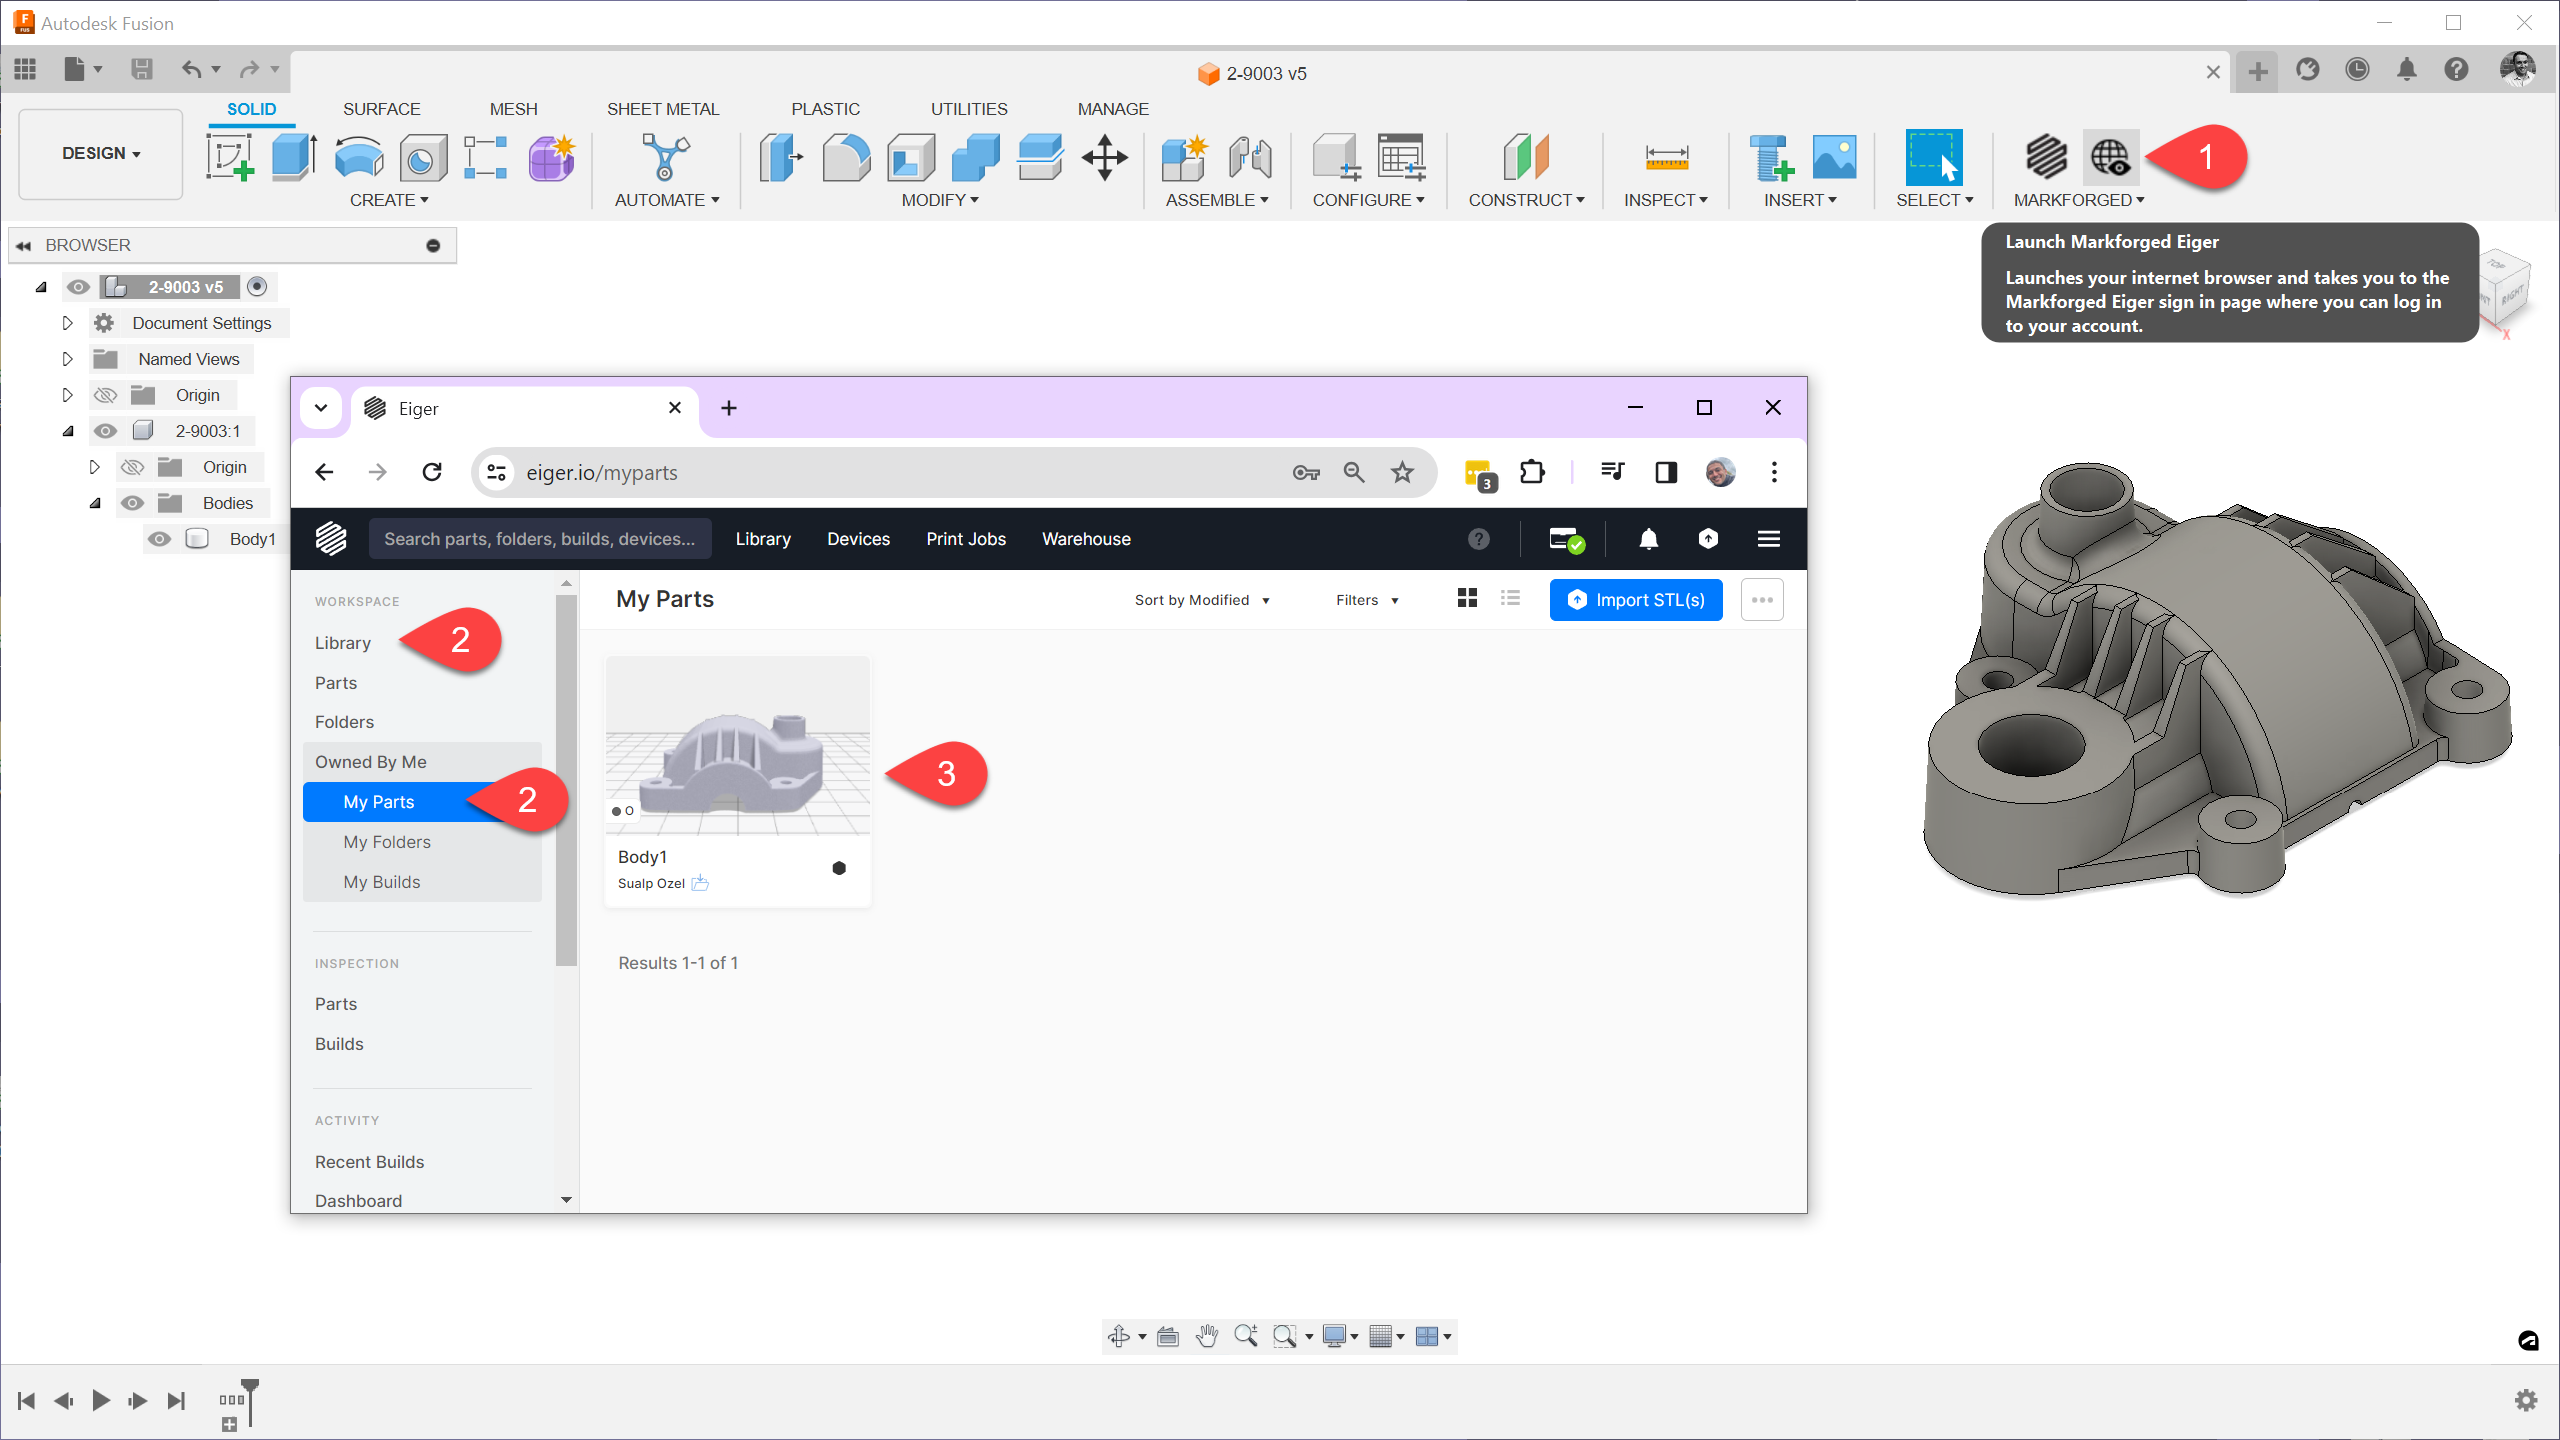Open the Devices menu in Eiger

point(857,539)
